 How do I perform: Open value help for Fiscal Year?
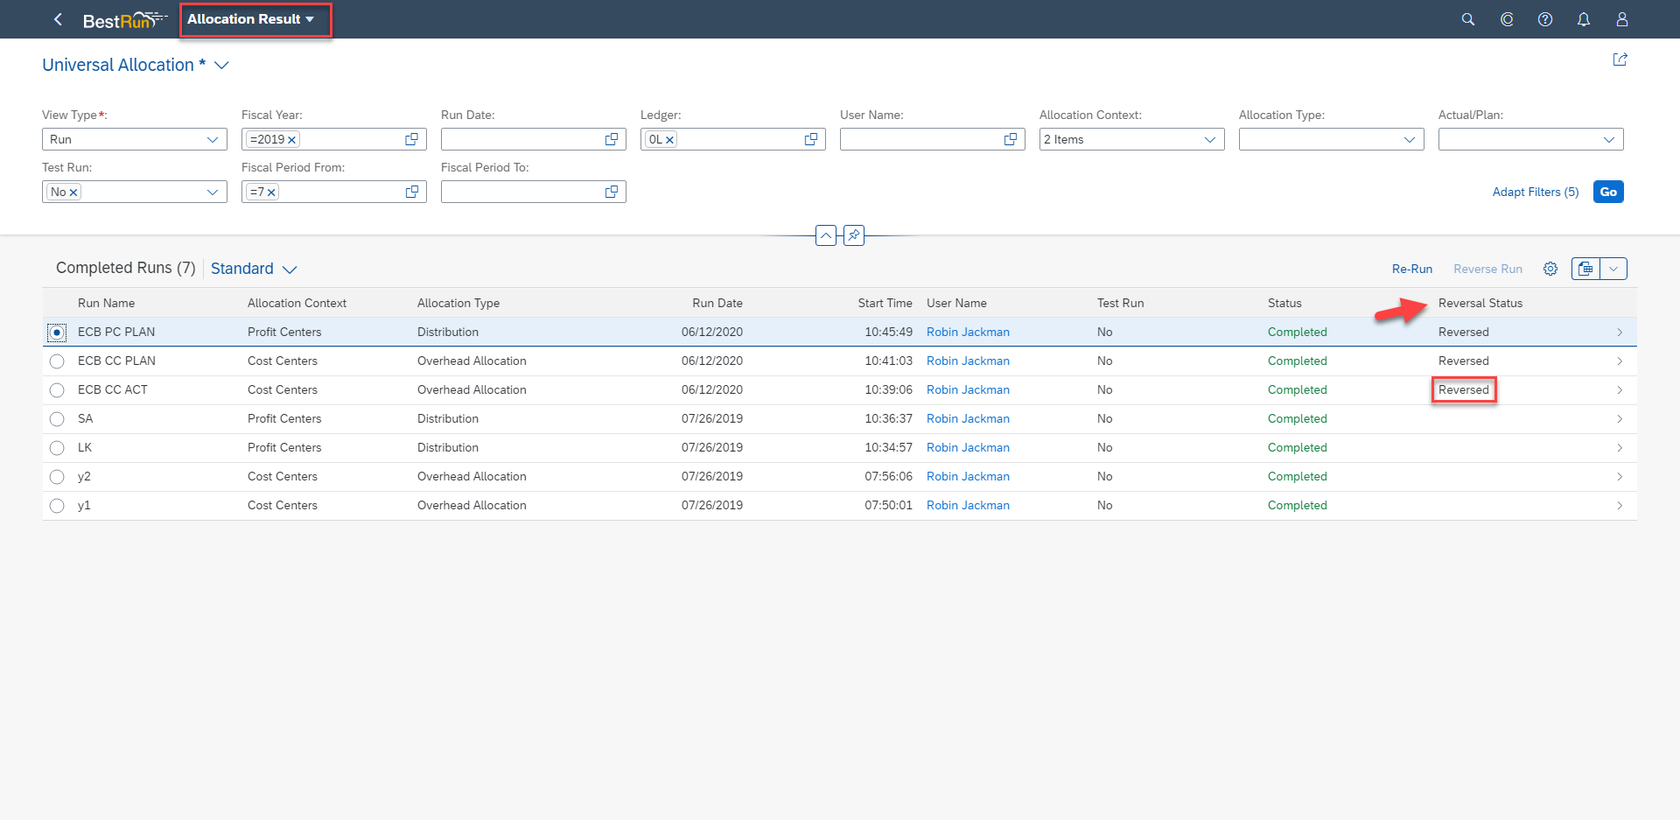412,139
